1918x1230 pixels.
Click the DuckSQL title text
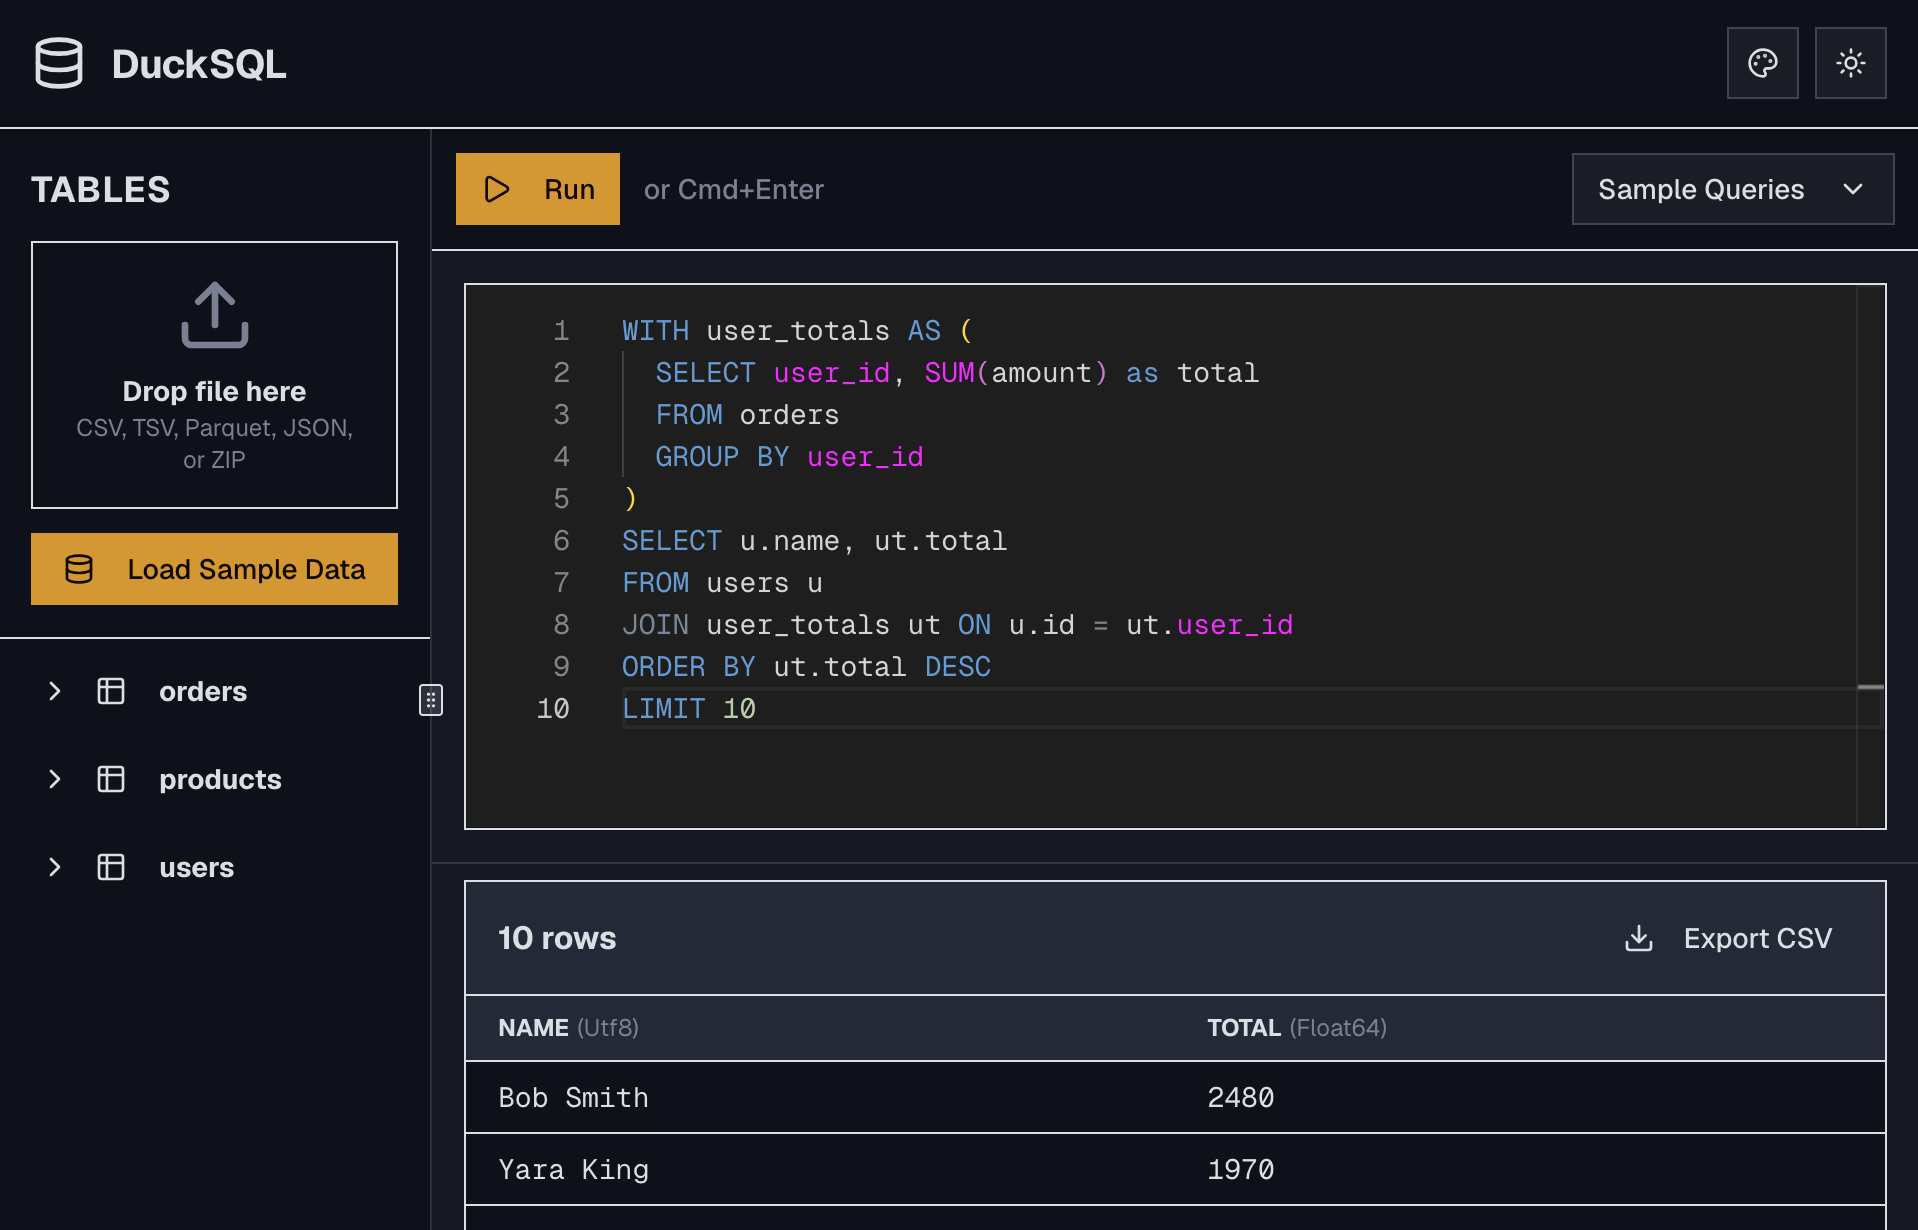(x=199, y=64)
